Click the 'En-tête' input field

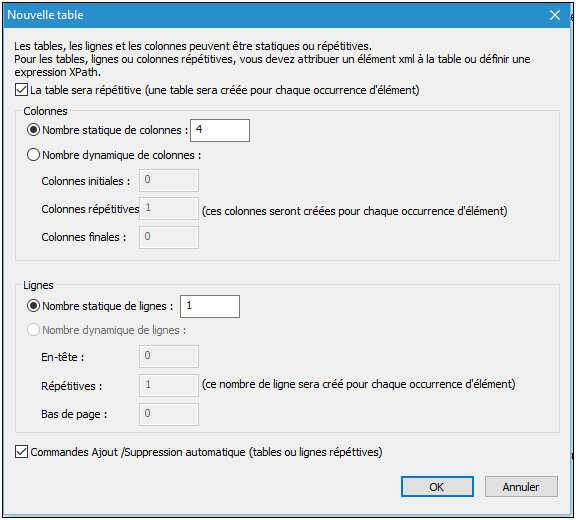169,356
